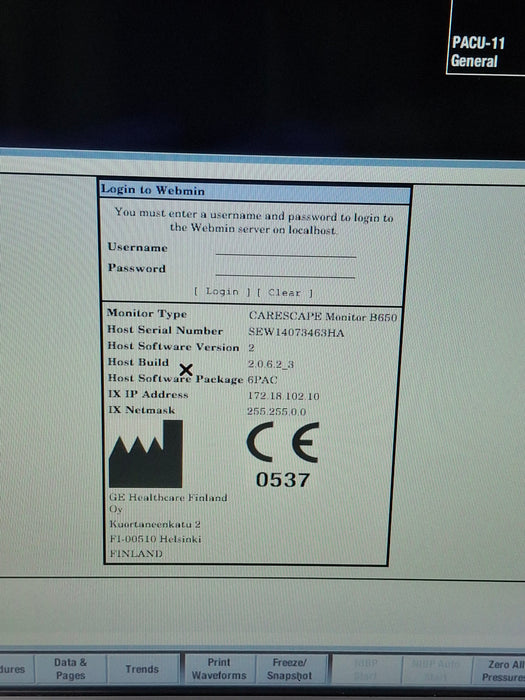This screenshot has width=525, height=700.
Task: Click the 0537 notified body number
Action: [x=283, y=480]
